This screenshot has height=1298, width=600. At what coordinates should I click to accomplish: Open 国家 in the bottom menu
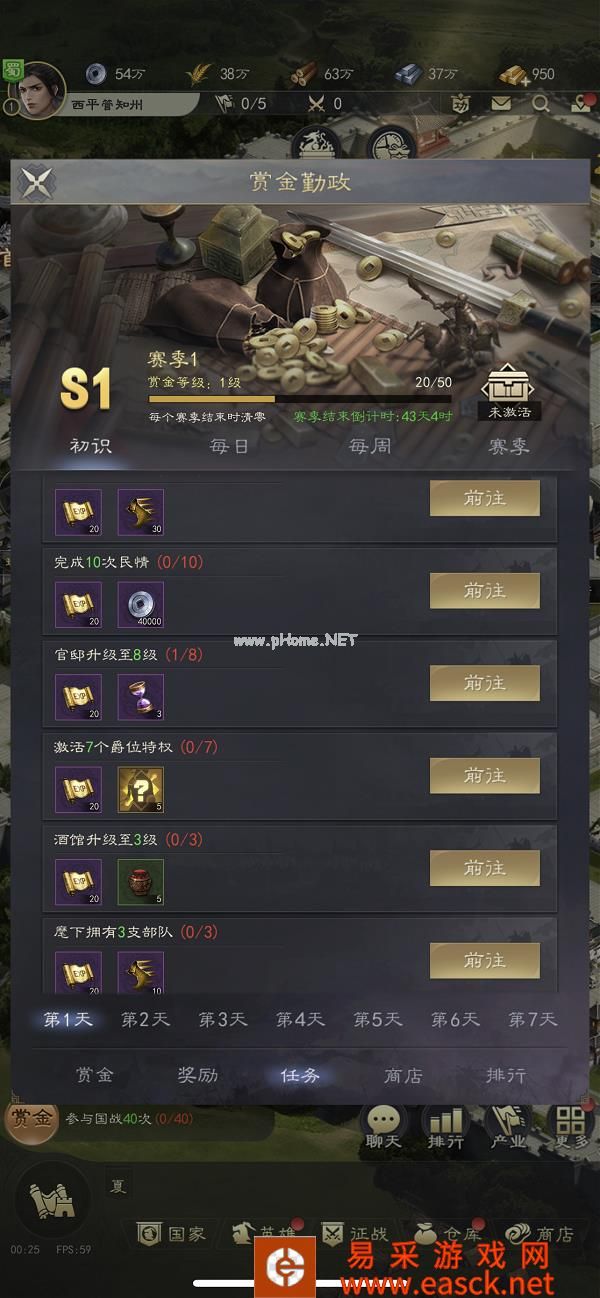(x=172, y=1233)
